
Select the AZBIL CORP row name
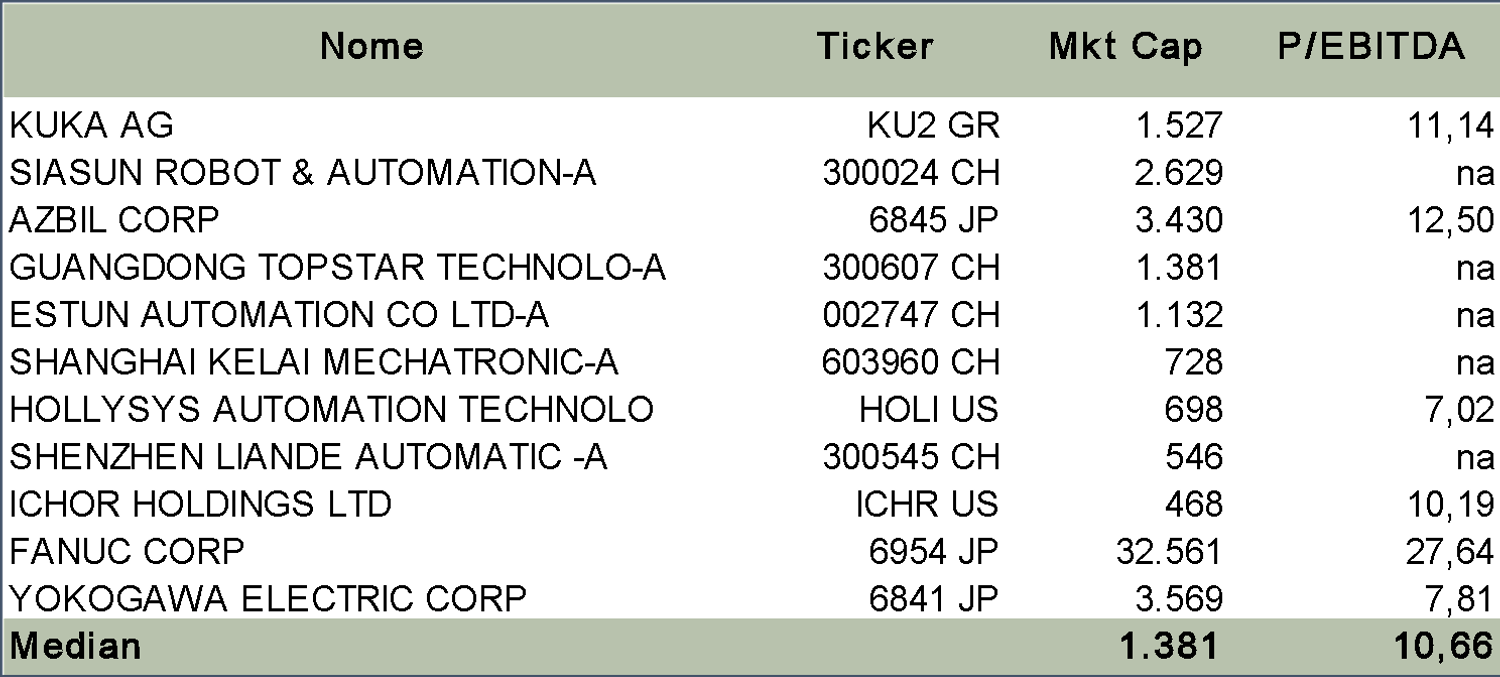(114, 220)
